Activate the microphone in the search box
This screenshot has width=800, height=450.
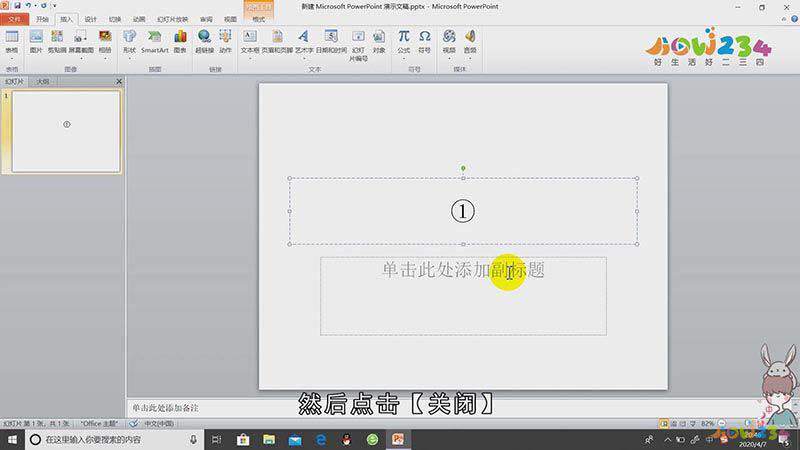[193, 439]
